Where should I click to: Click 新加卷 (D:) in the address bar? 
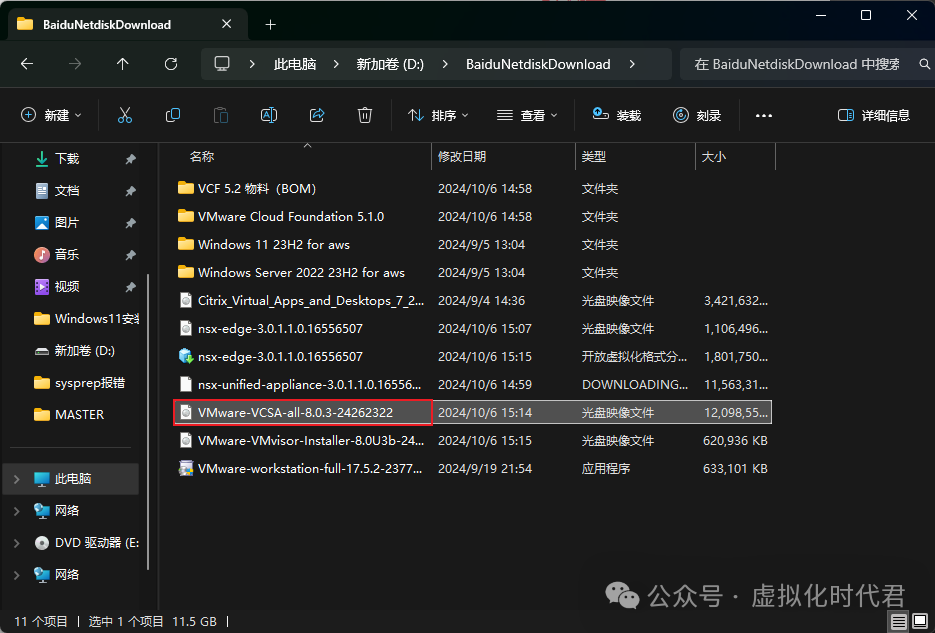coord(390,64)
